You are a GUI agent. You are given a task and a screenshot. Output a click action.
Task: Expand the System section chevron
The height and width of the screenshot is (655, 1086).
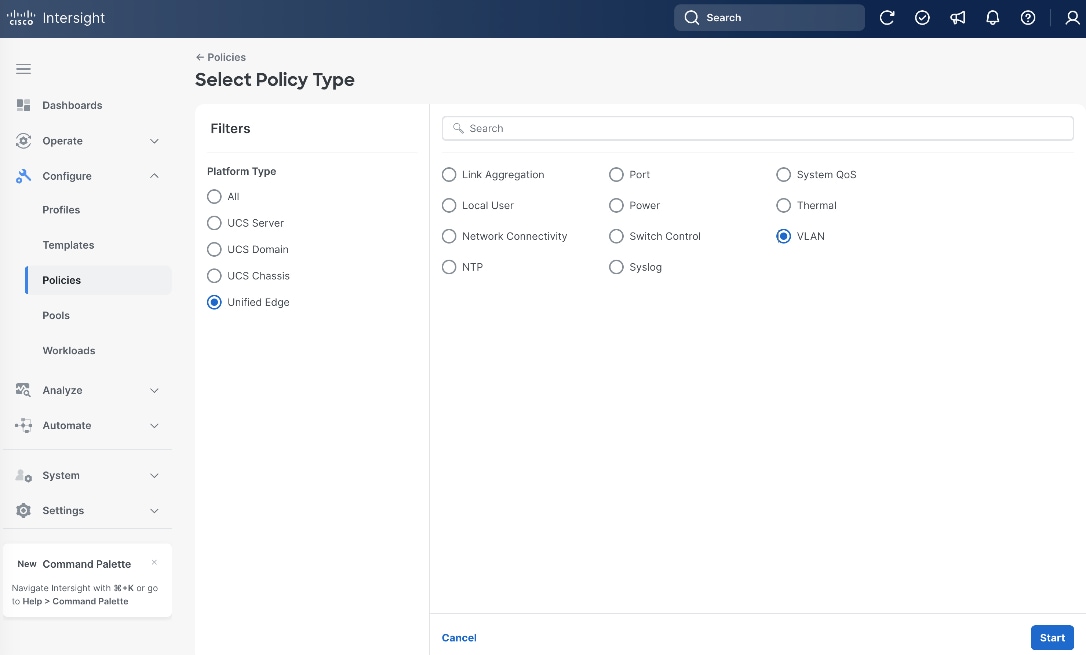click(x=154, y=476)
